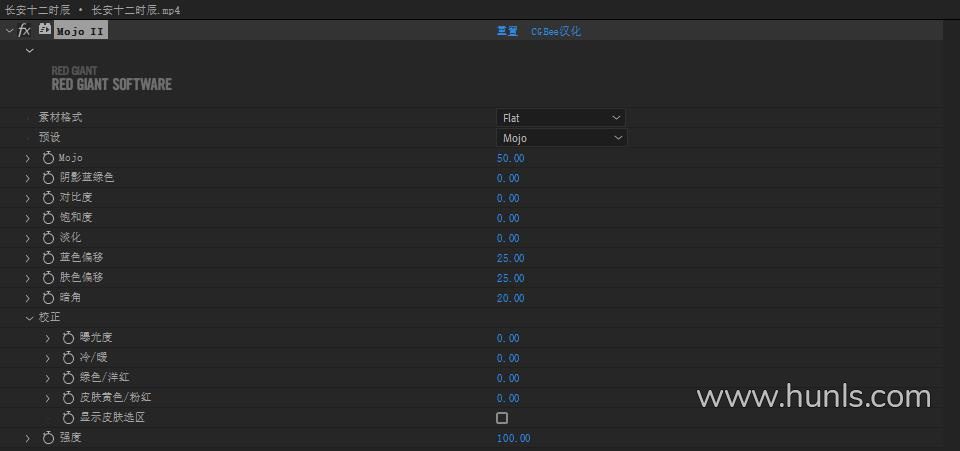Screen dimensions: 960x451
Task: Click the 校正 group label
Action: pyautogui.click(x=50, y=318)
